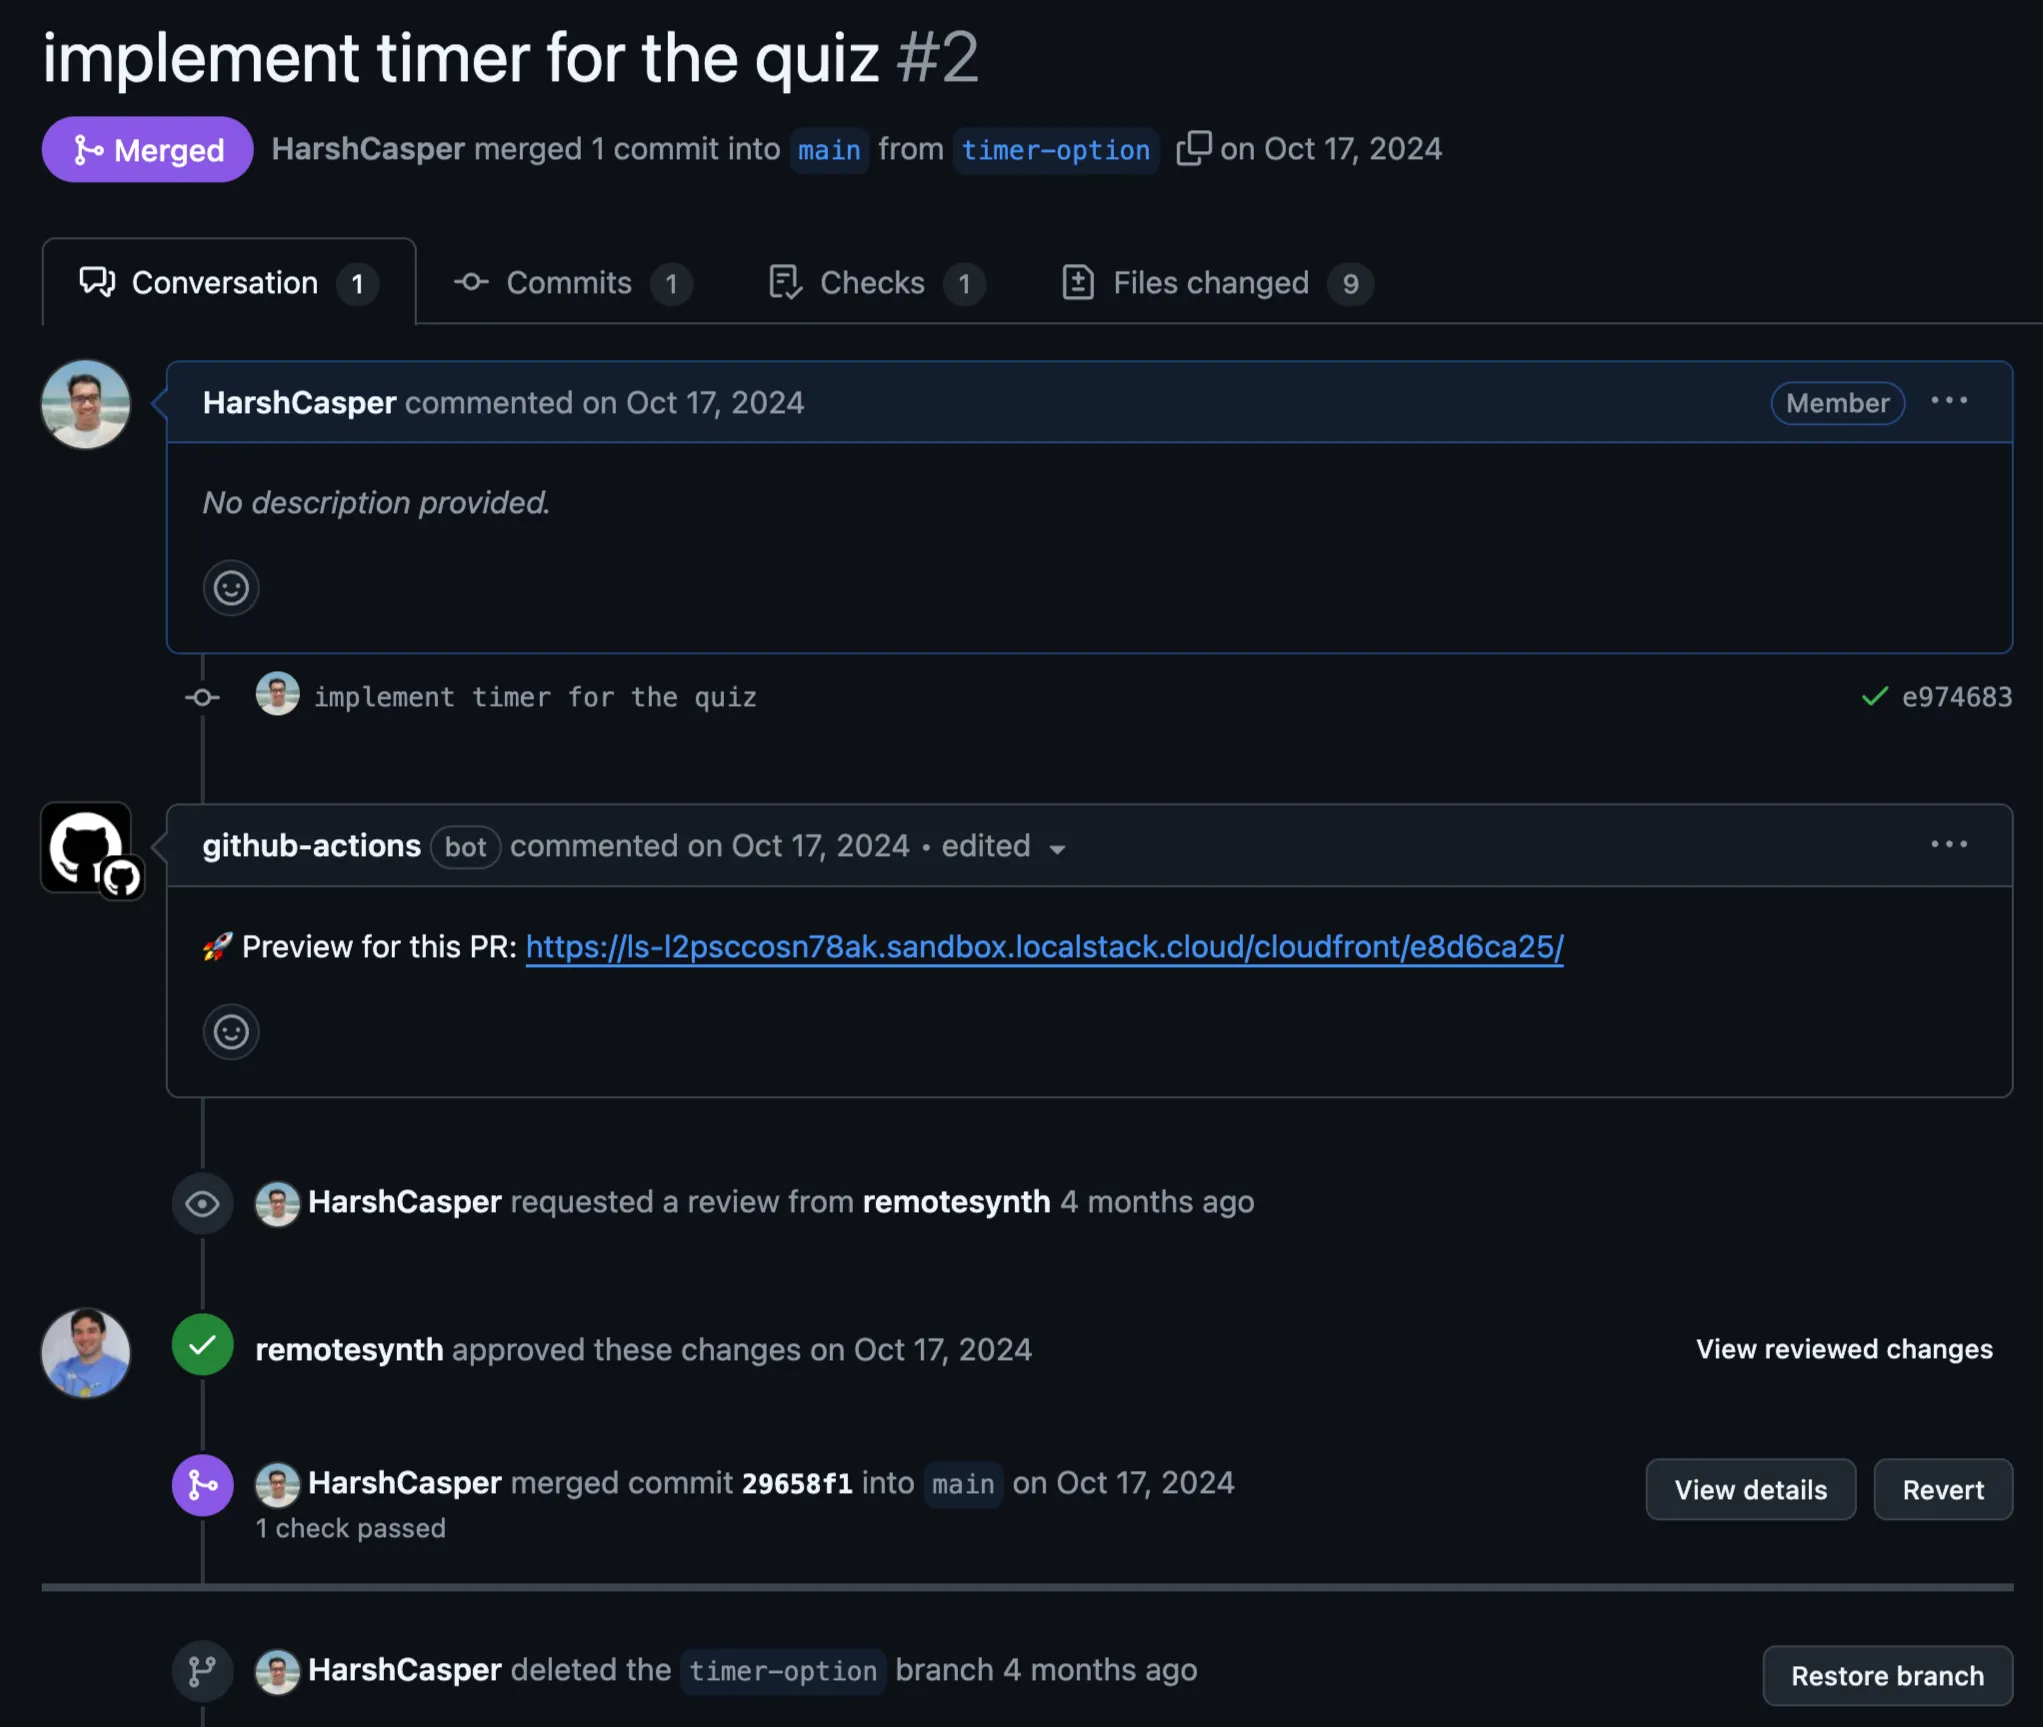Viewport: 2043px width, 1727px height.
Task: Click the View details button
Action: pyautogui.click(x=1750, y=1487)
